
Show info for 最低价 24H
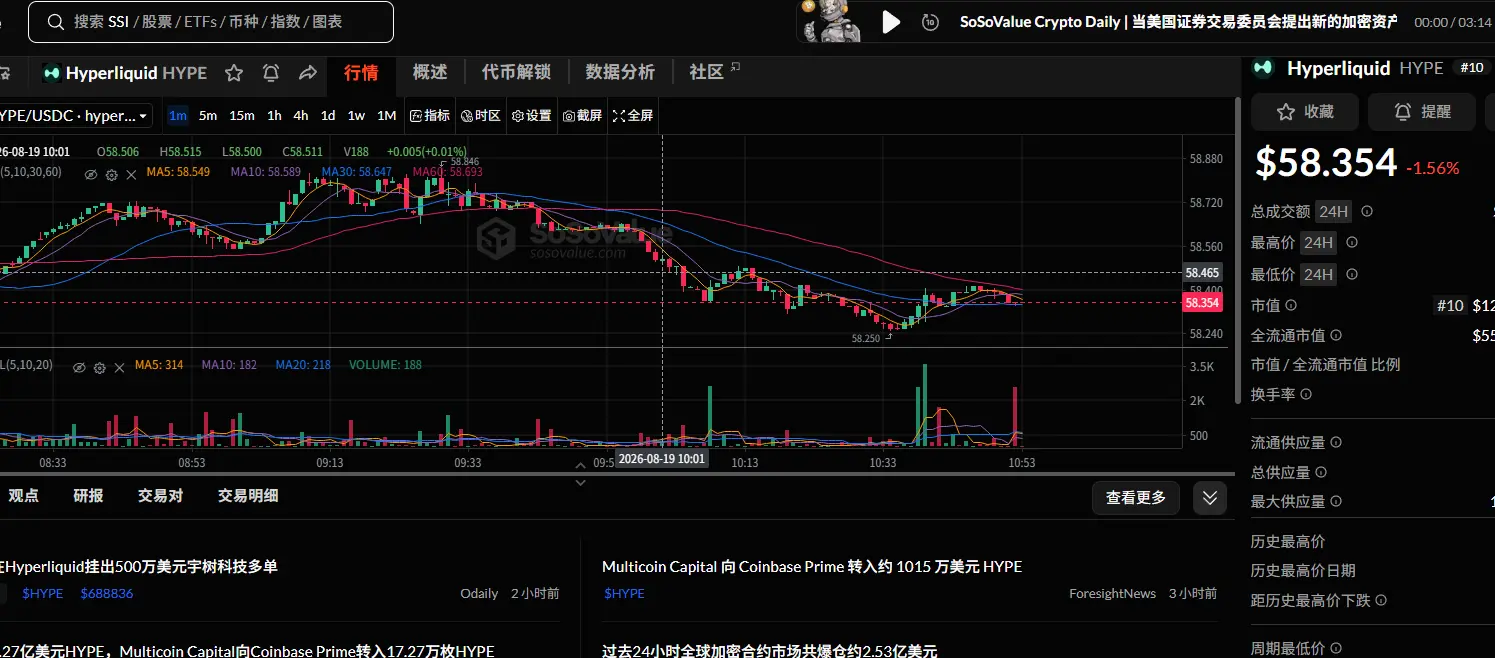1352,274
